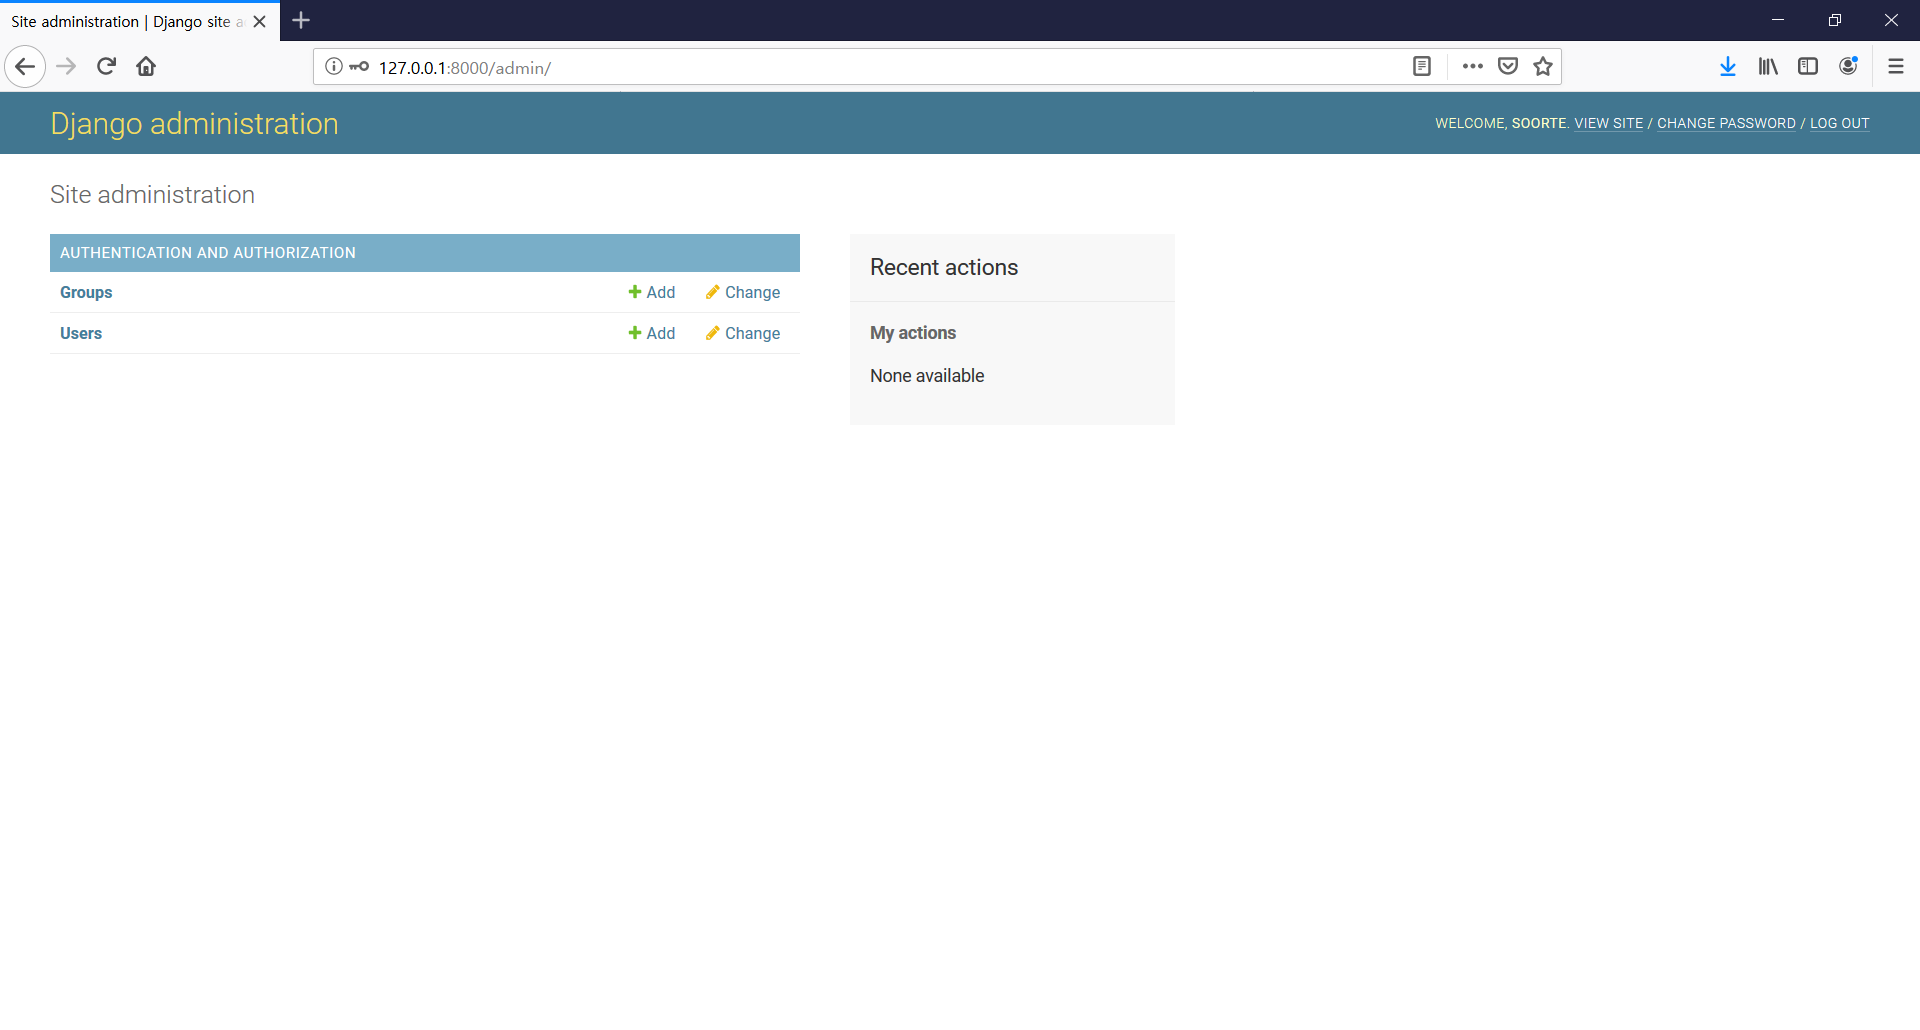The image size is (1920, 1030).
Task: Open Authentication and Authorization section header
Action: [208, 253]
